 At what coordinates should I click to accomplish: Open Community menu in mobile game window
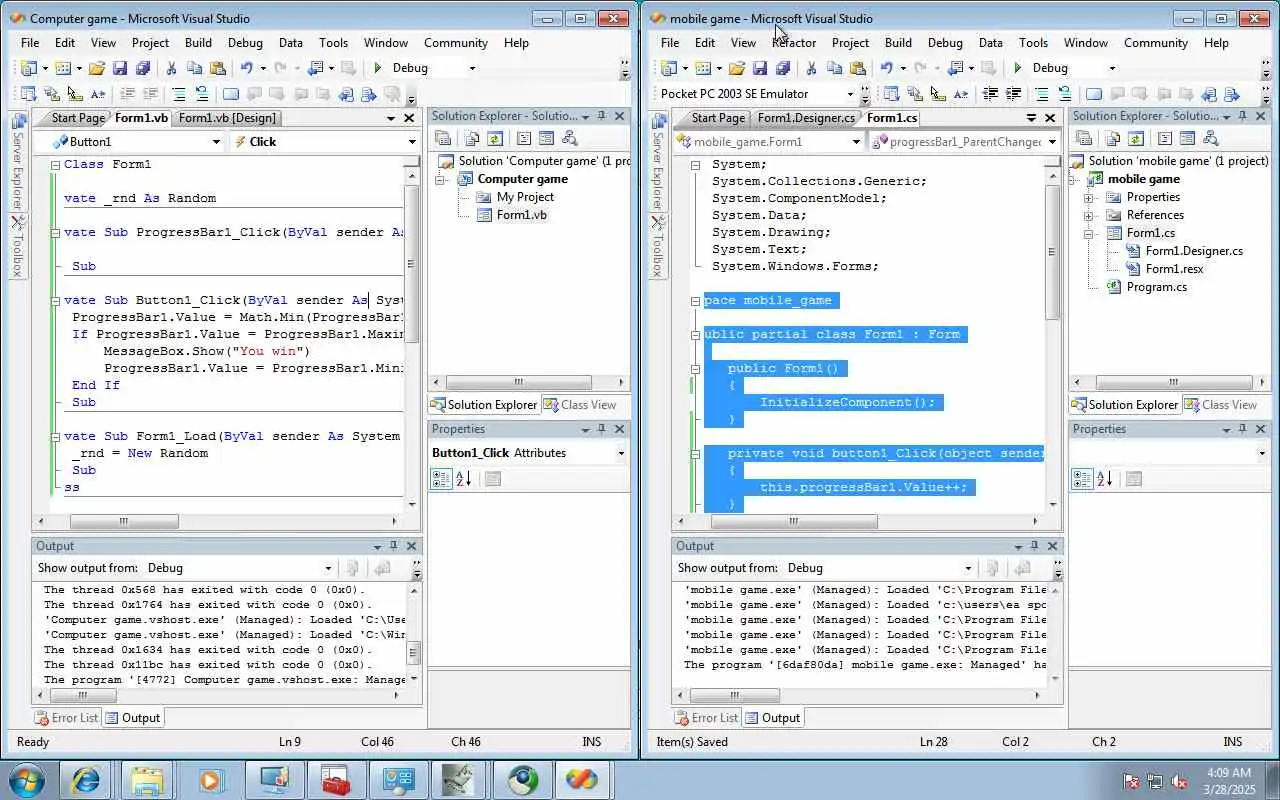pyautogui.click(x=1155, y=43)
